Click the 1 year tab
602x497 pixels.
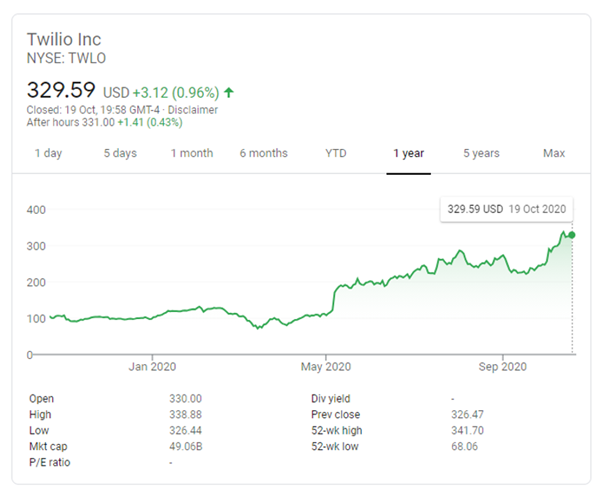click(x=408, y=153)
